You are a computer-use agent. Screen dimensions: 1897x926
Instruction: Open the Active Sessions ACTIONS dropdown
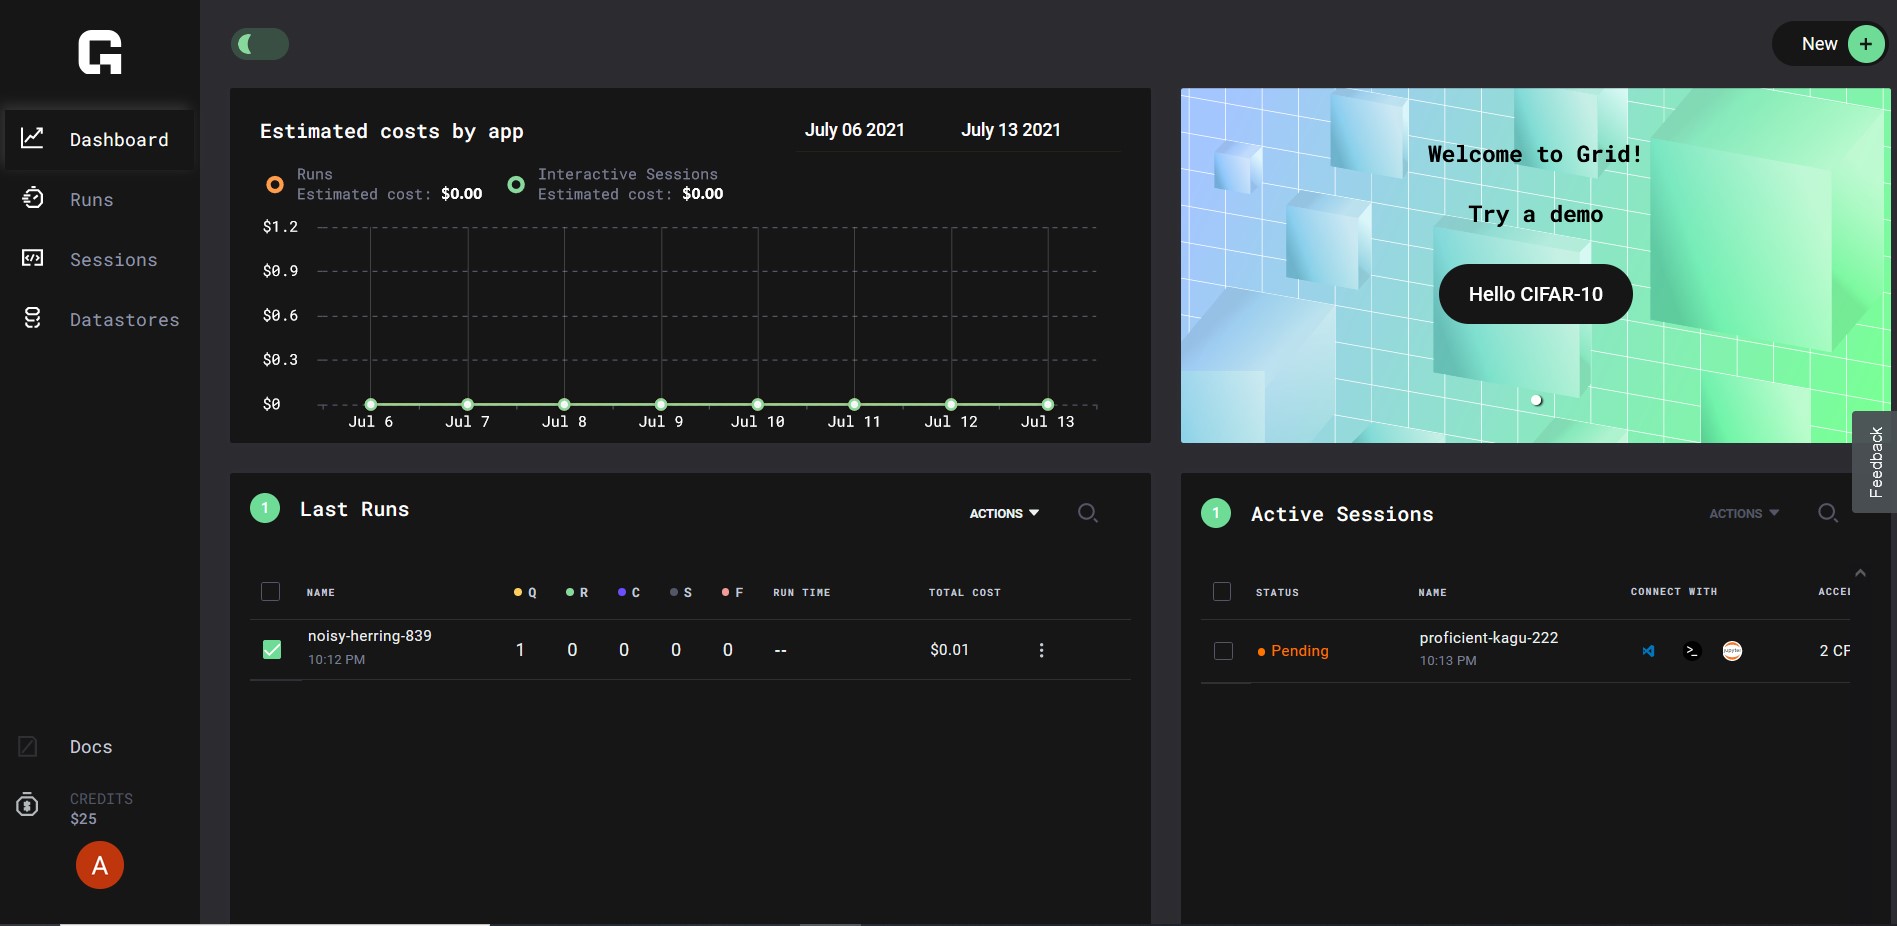[1744, 513]
